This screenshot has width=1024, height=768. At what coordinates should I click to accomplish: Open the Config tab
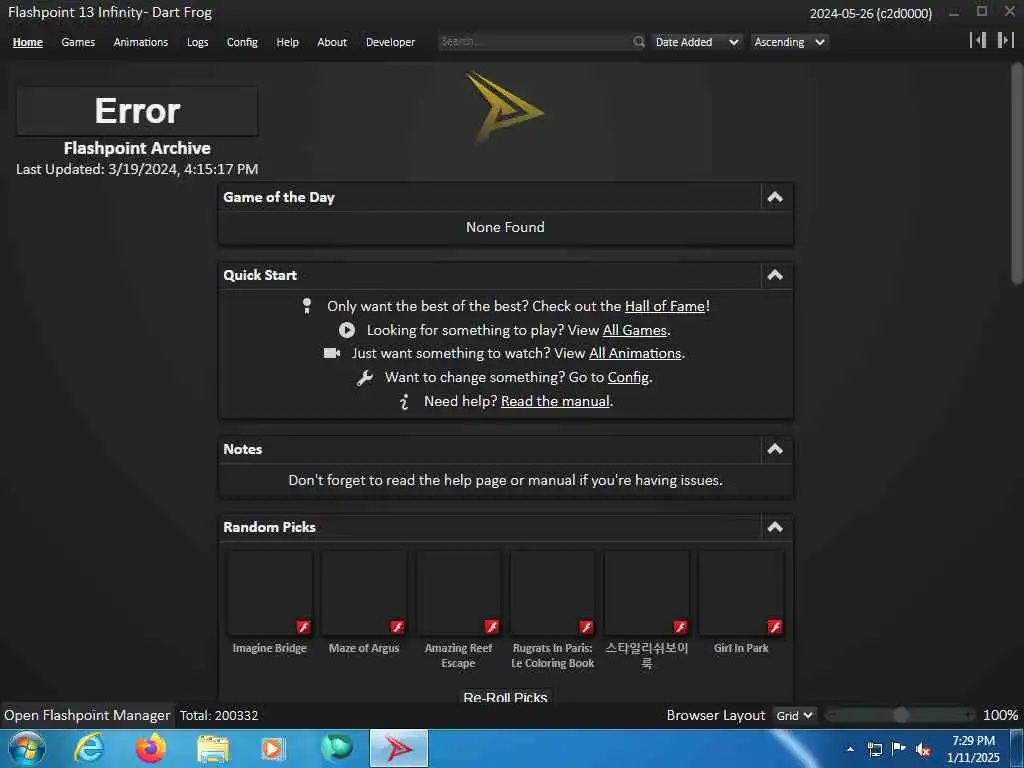[242, 42]
